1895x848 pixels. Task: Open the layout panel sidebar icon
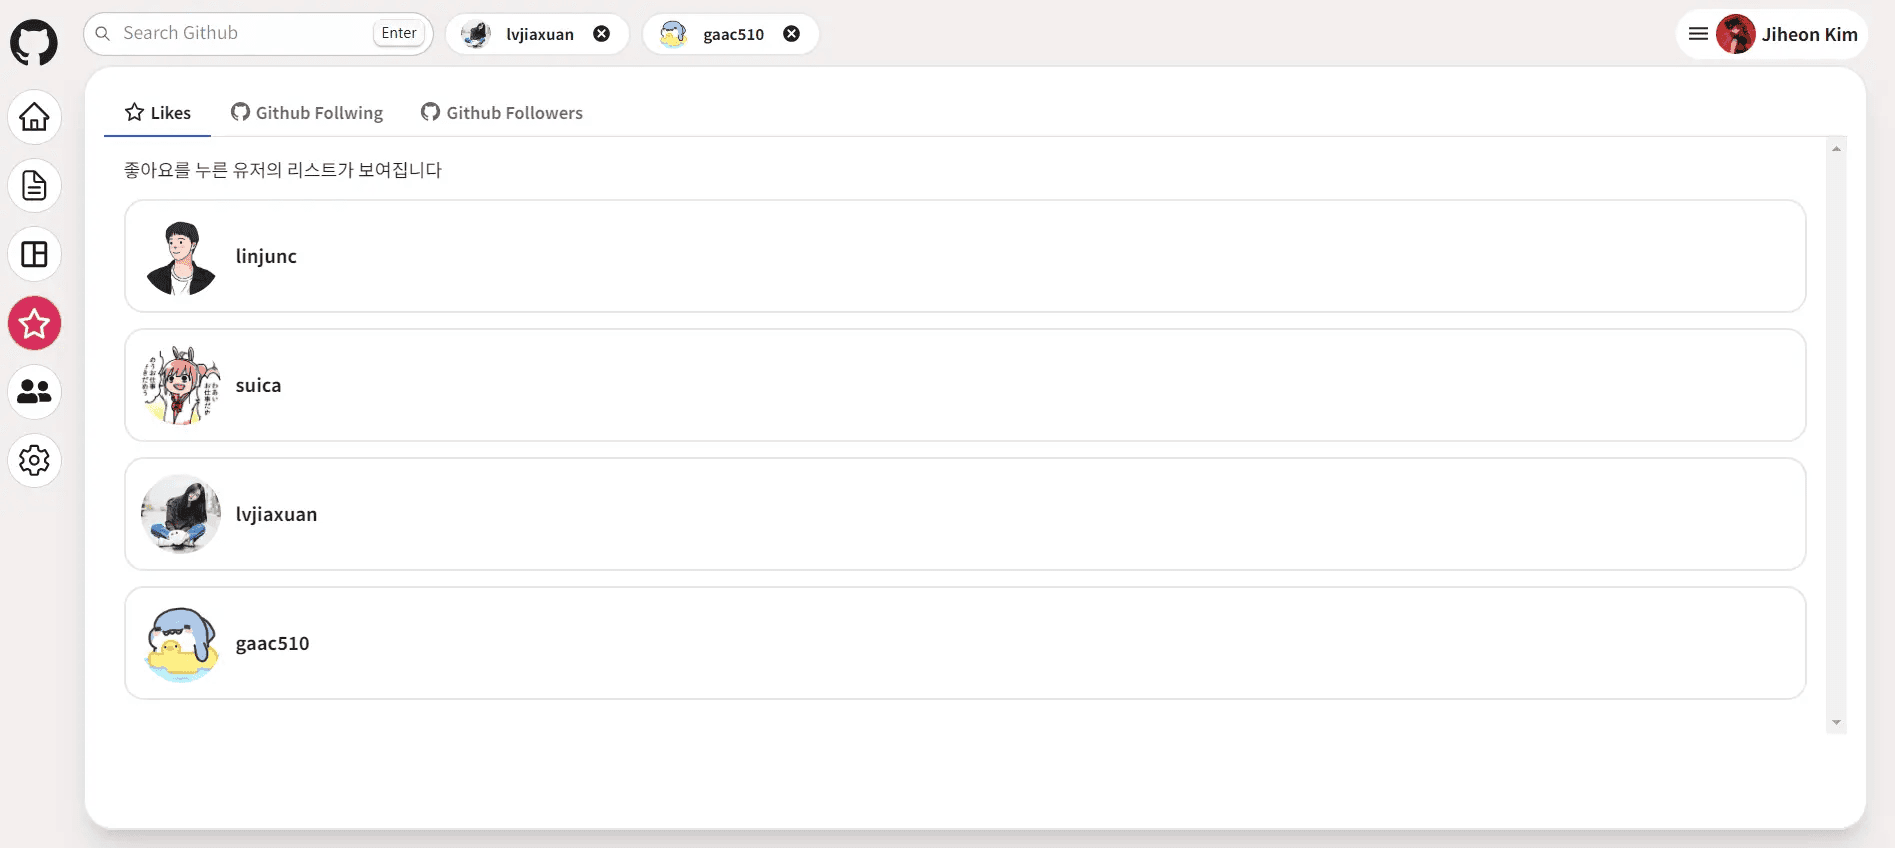pyautogui.click(x=35, y=254)
